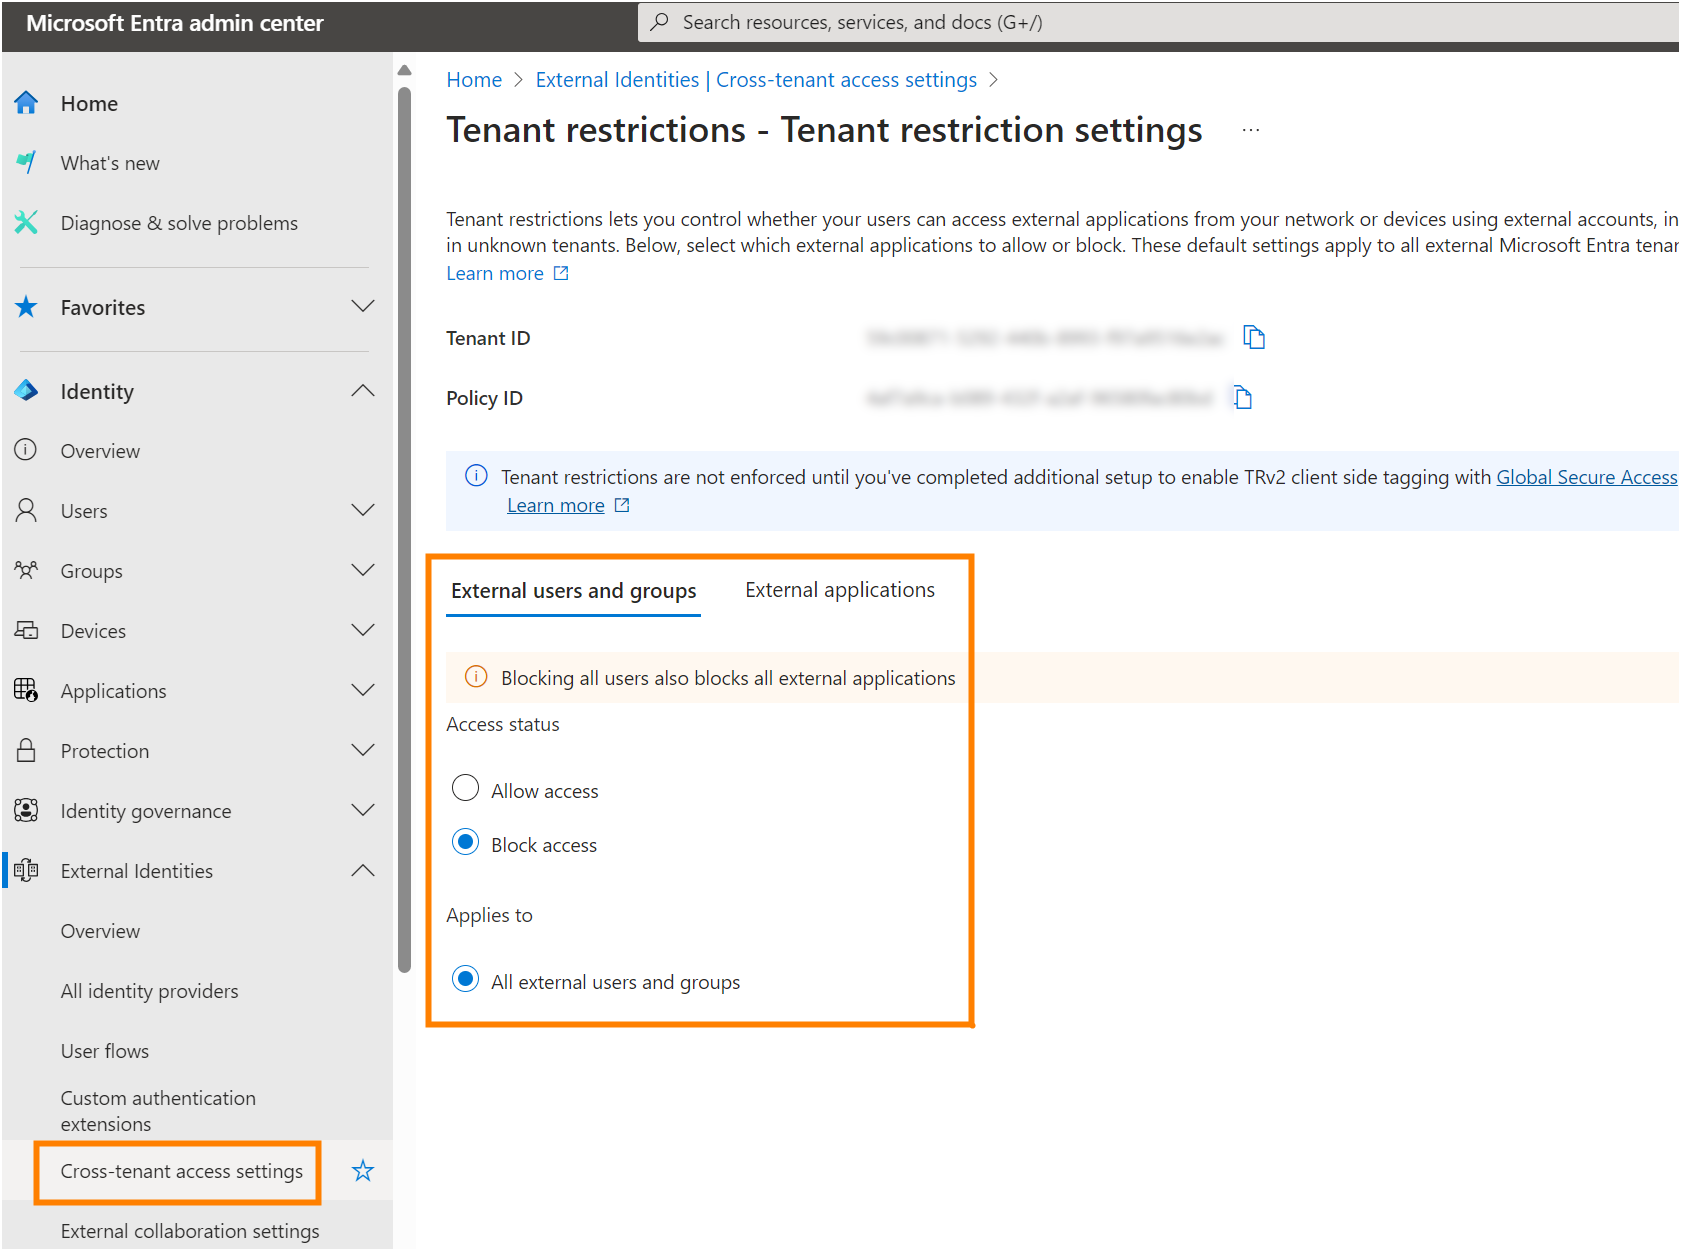Open the Learn more link
Viewport: 1681px width, 1251px height.
click(497, 272)
